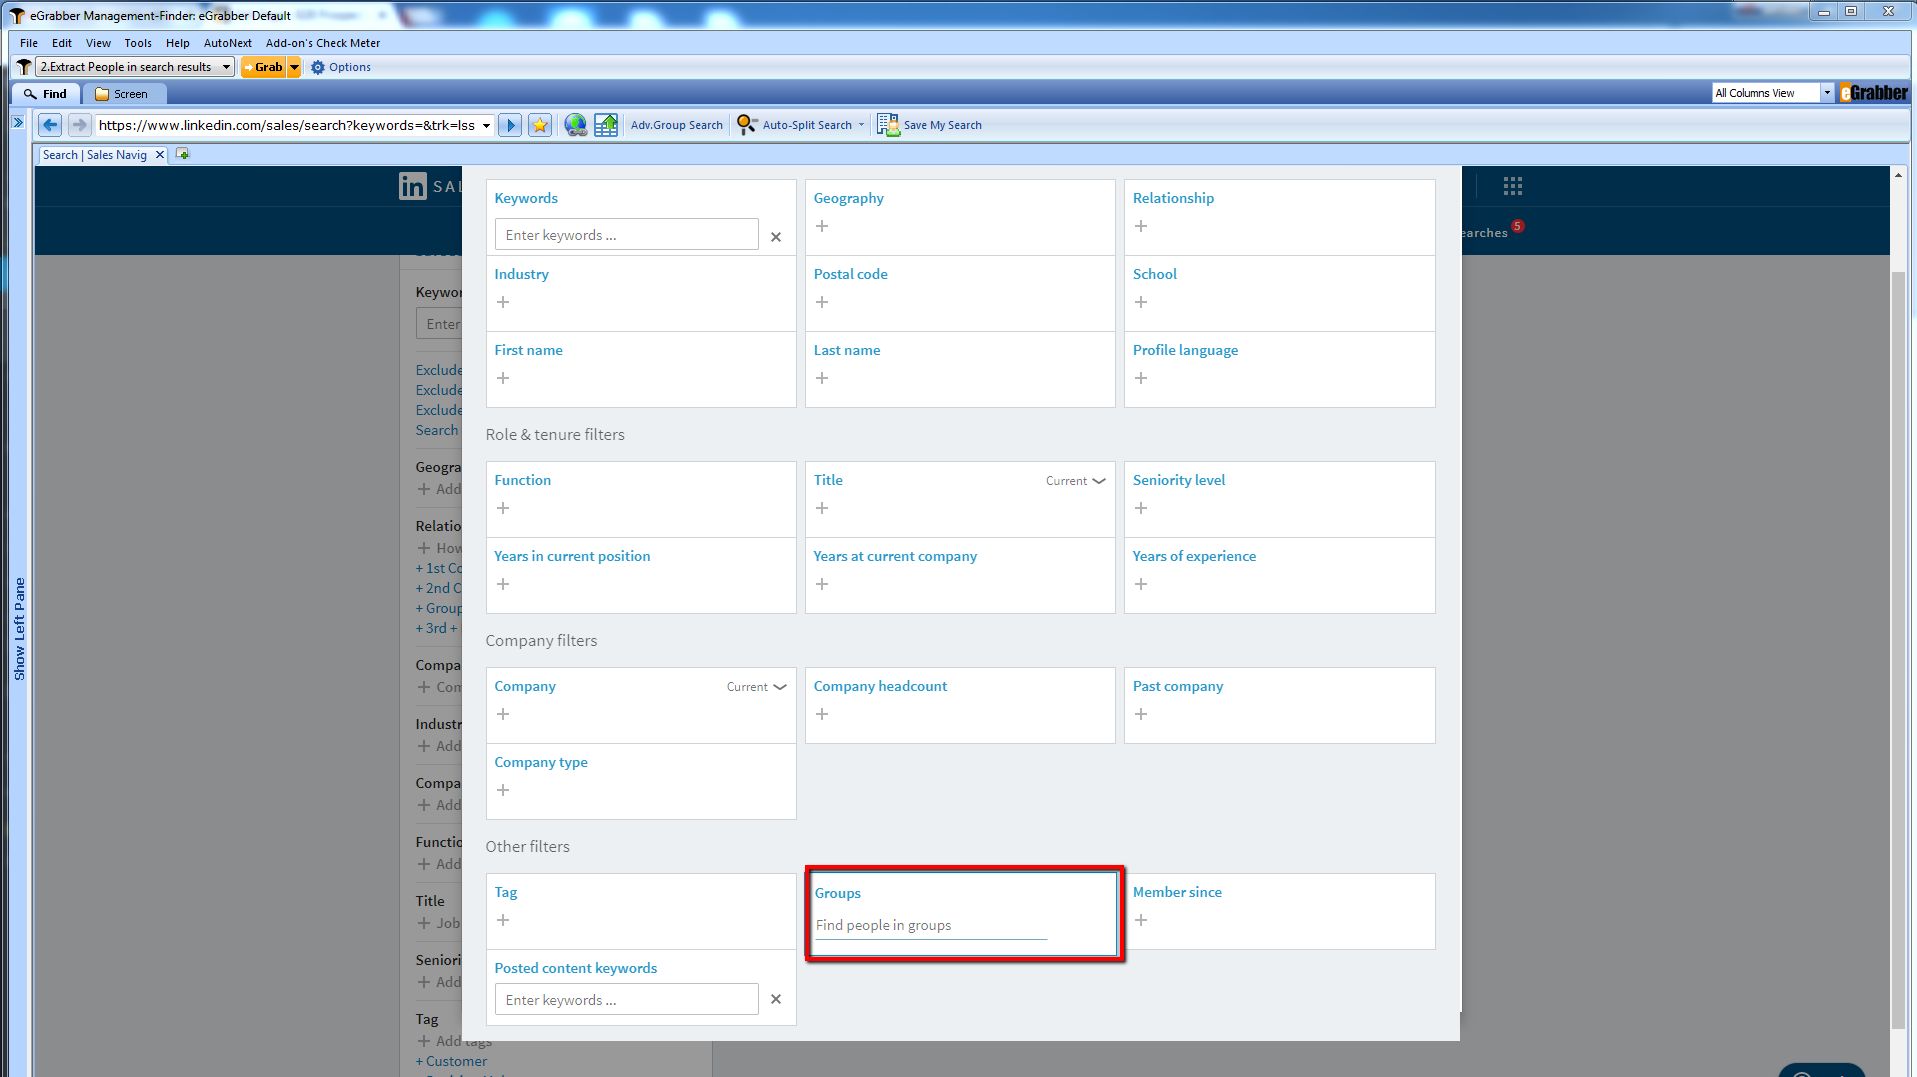Switch to the Screen tab
Image resolution: width=1917 pixels, height=1077 pixels.
122,94
